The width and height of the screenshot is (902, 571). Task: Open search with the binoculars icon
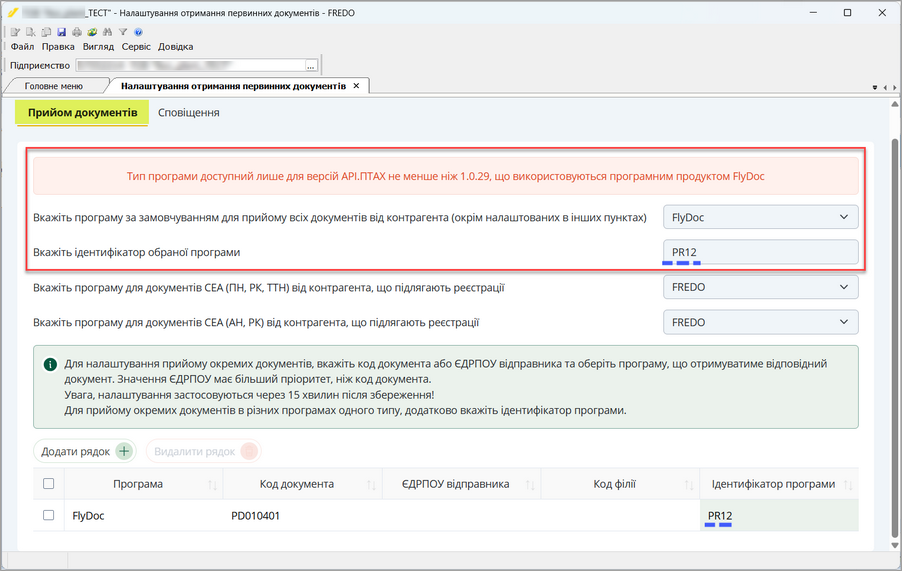(x=108, y=32)
